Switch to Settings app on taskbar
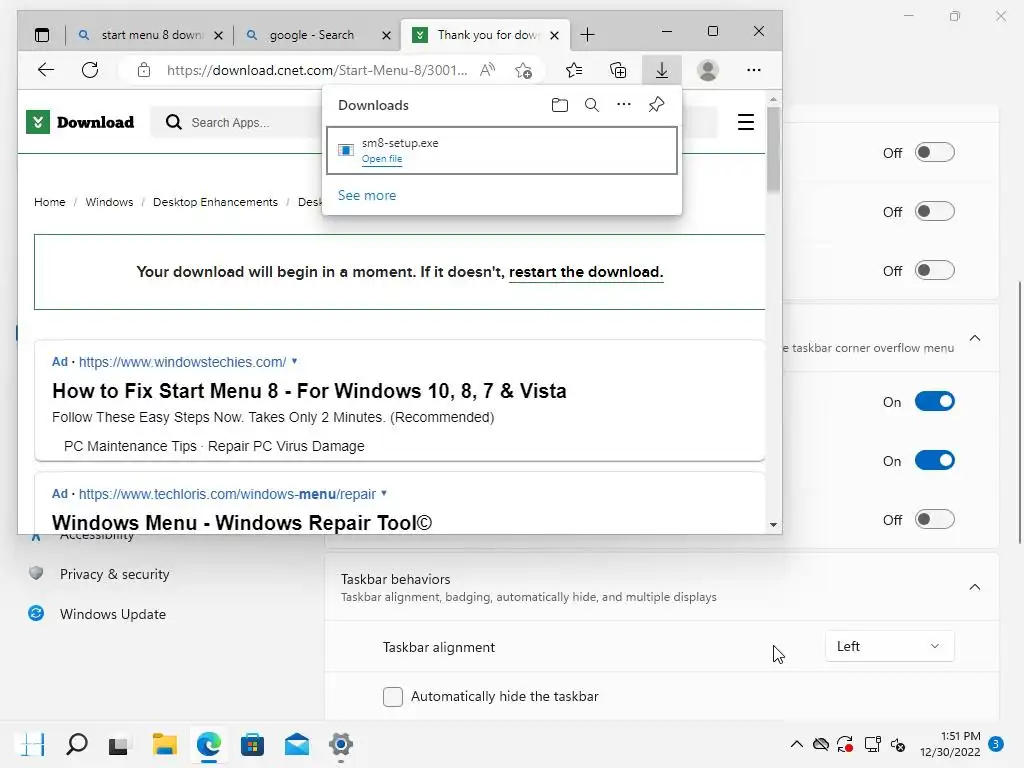The height and width of the screenshot is (768, 1024). coord(340,744)
